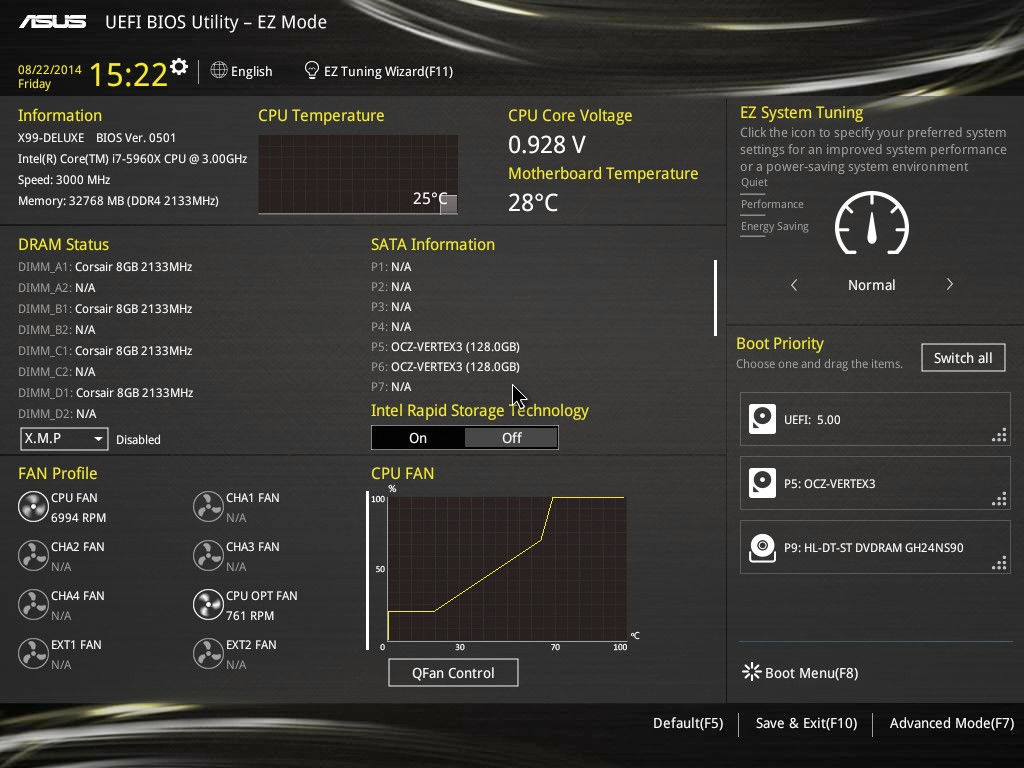Click DIMM_A1 Corsair 8GB 2133MHz row

(105, 266)
